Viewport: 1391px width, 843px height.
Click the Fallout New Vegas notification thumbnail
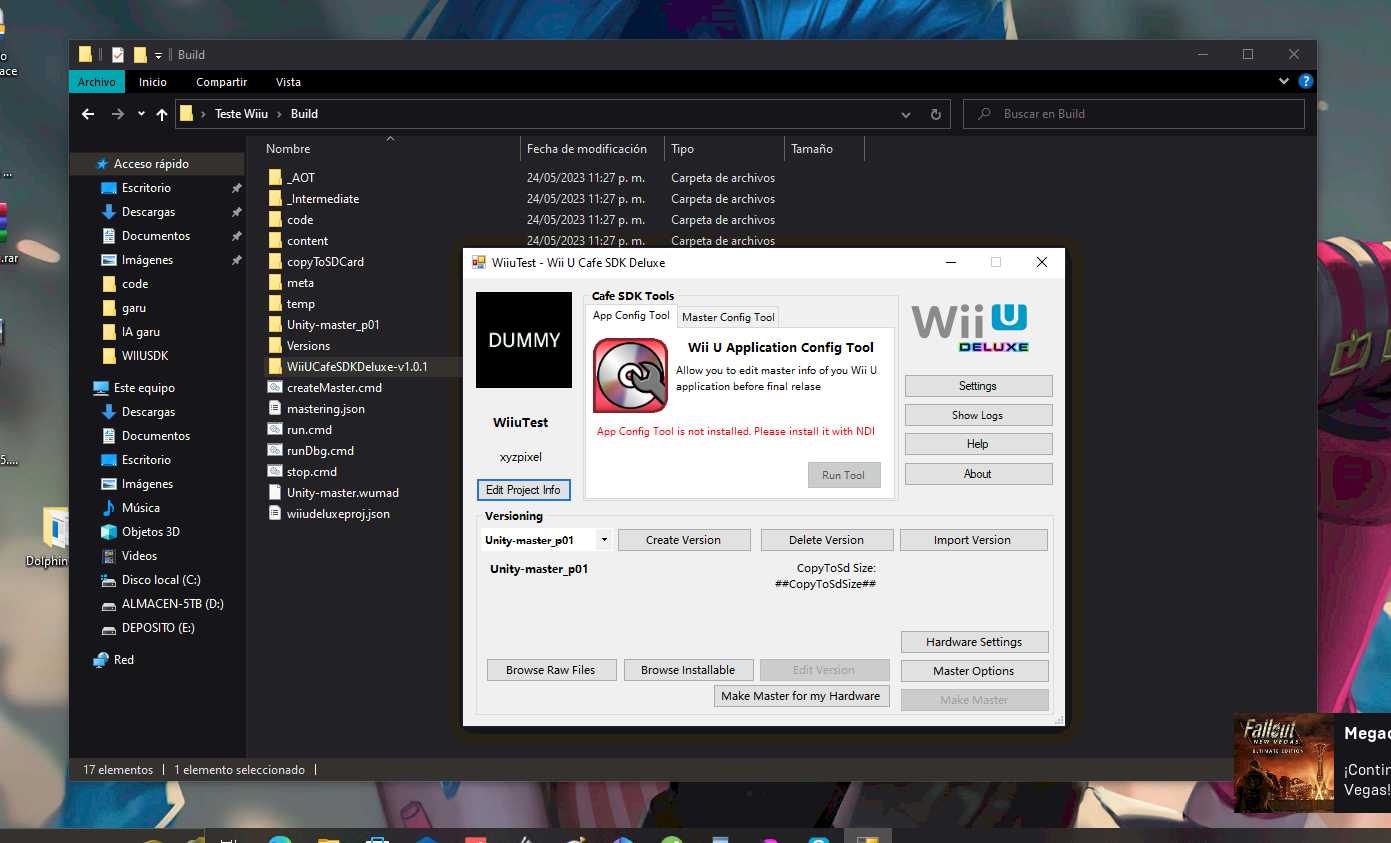coord(1284,763)
